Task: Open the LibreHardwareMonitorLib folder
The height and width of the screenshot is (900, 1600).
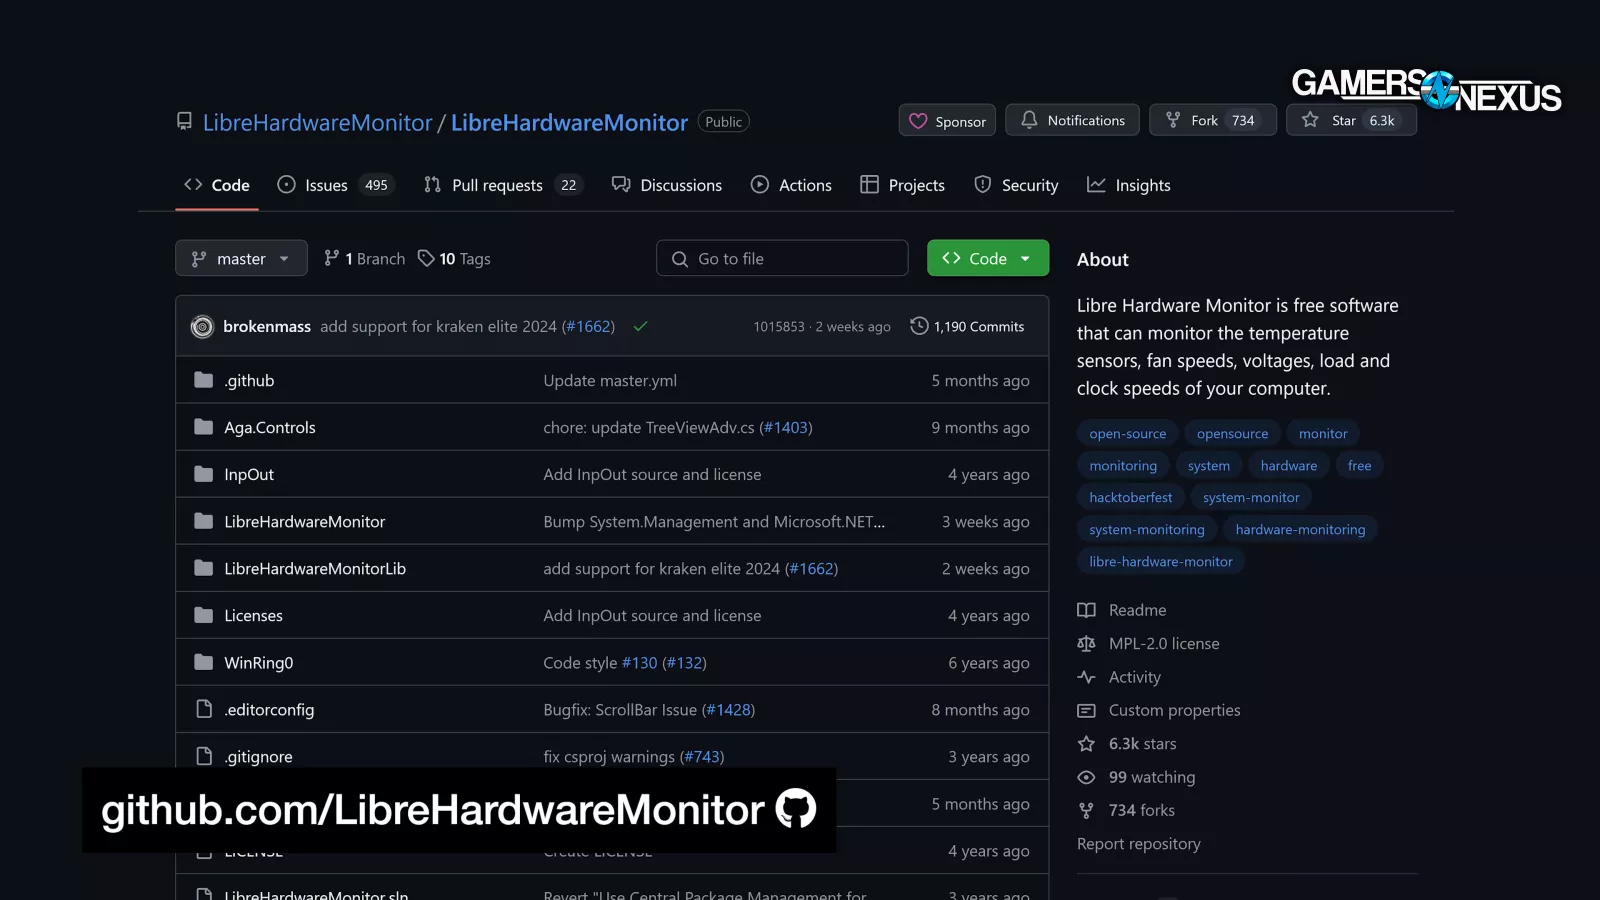Action: [315, 569]
